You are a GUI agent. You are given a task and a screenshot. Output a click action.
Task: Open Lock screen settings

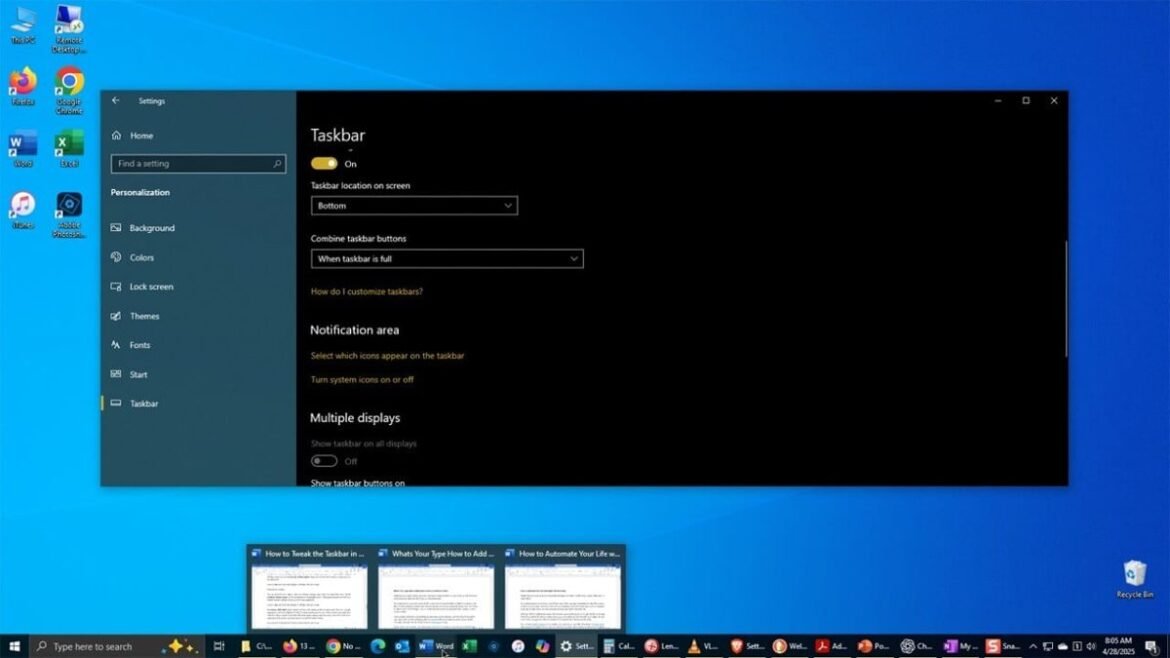tap(152, 286)
